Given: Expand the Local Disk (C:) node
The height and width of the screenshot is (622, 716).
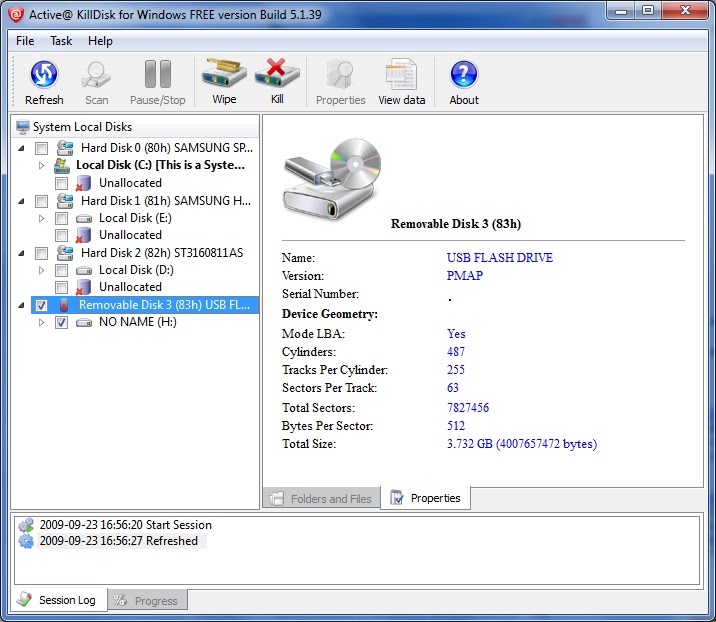Looking at the screenshot, I should 41,165.
